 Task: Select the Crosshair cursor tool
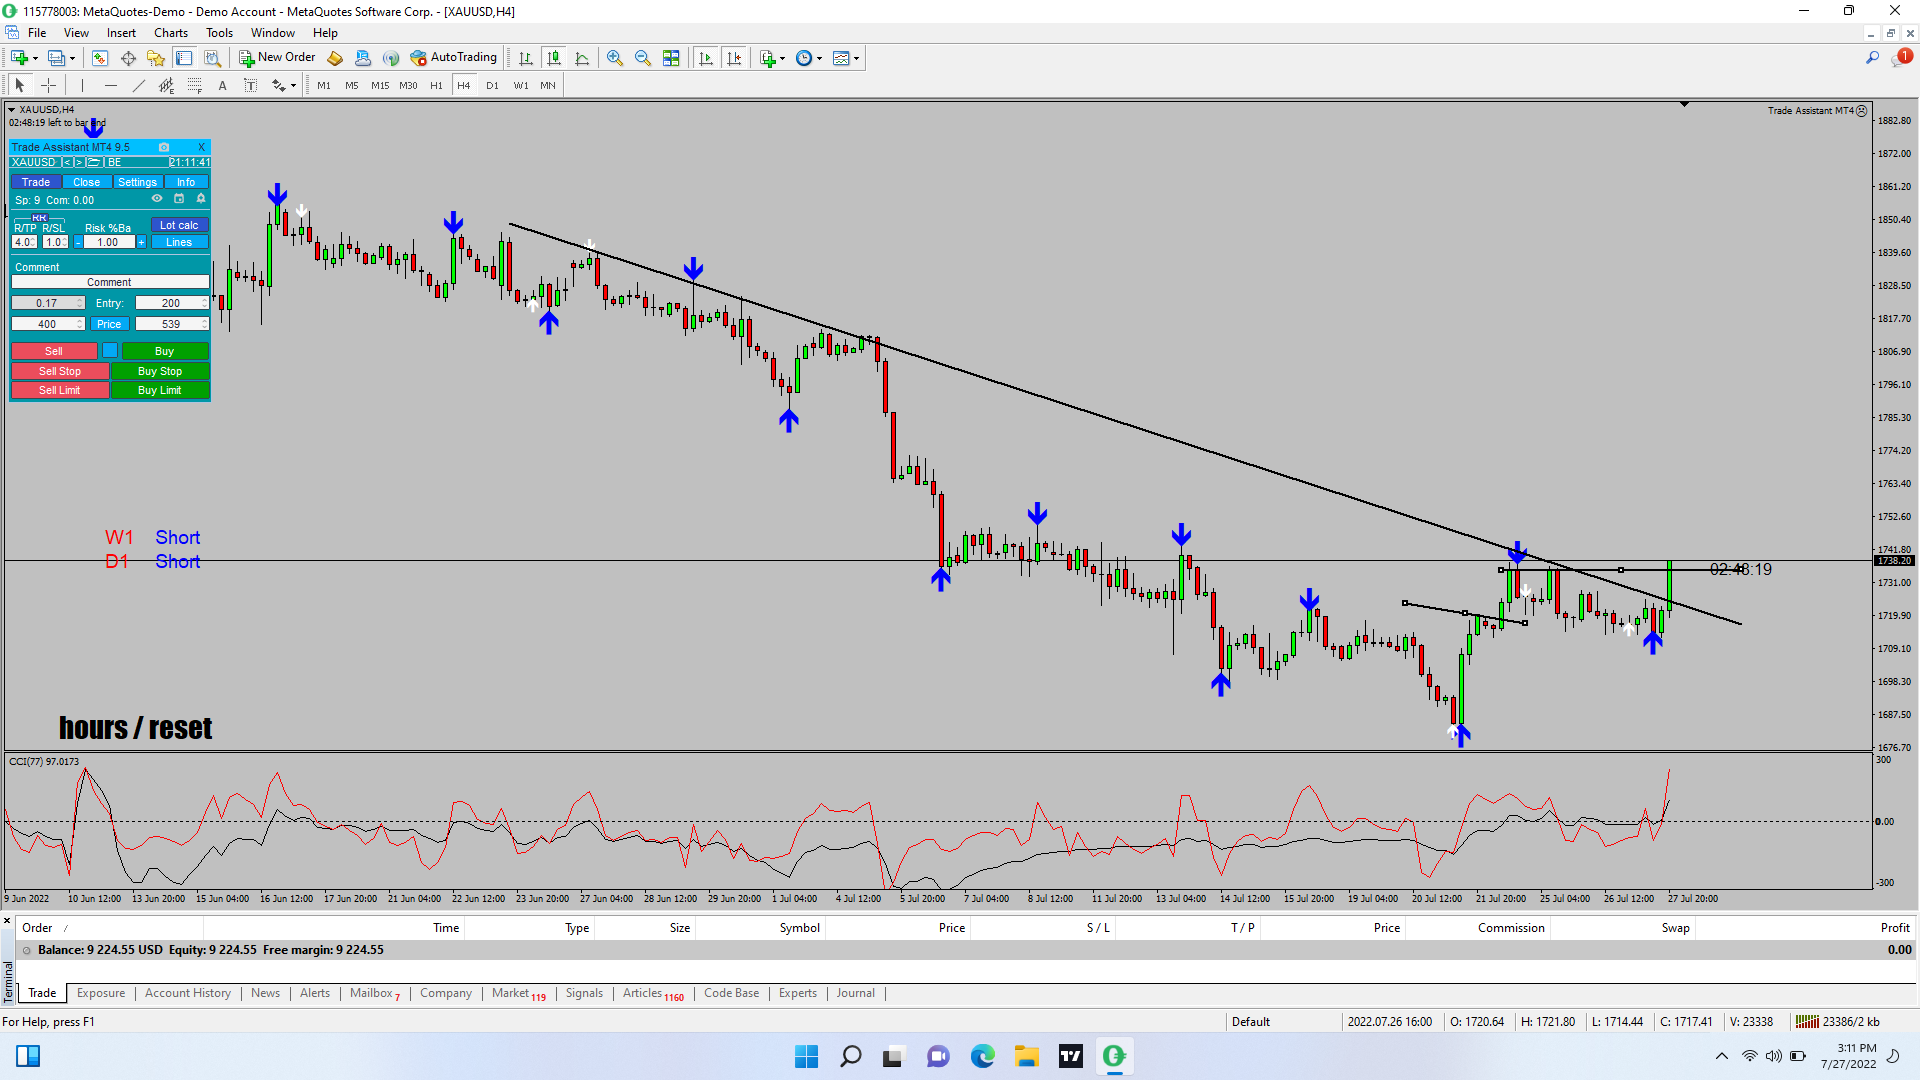(x=48, y=86)
